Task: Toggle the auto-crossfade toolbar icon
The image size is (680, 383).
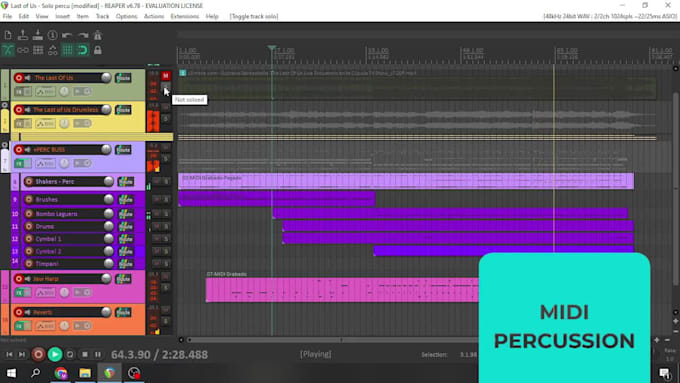Action: pyautogui.click(x=8, y=50)
